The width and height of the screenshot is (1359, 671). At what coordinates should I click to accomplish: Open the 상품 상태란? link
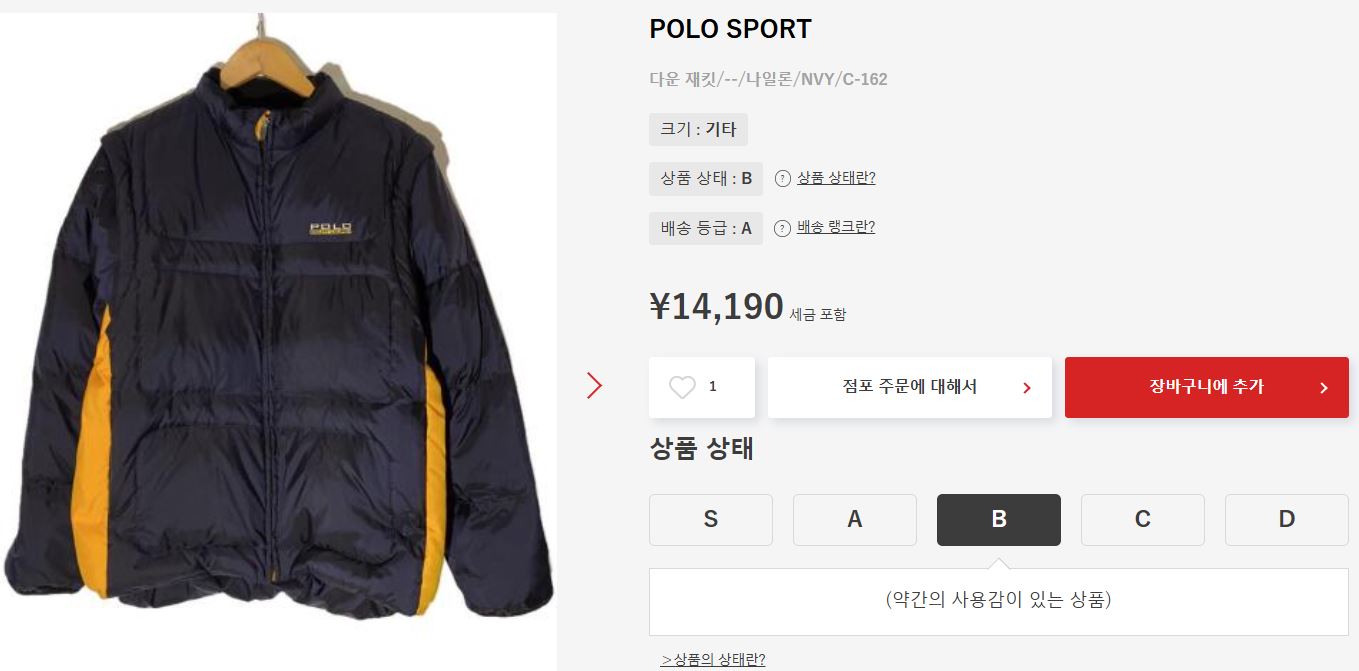pos(836,178)
